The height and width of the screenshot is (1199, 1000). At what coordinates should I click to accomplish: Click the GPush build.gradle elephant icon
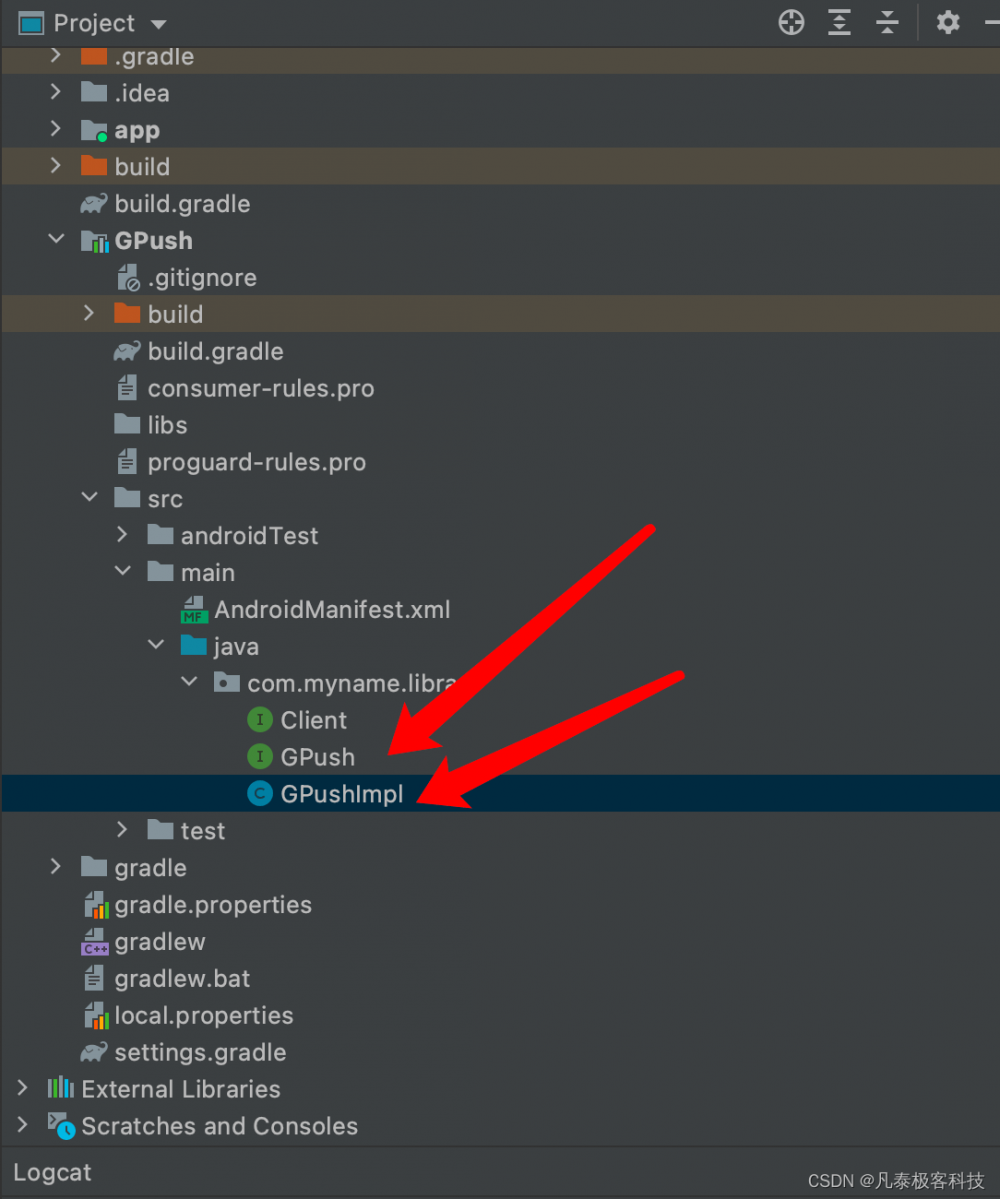(127, 351)
